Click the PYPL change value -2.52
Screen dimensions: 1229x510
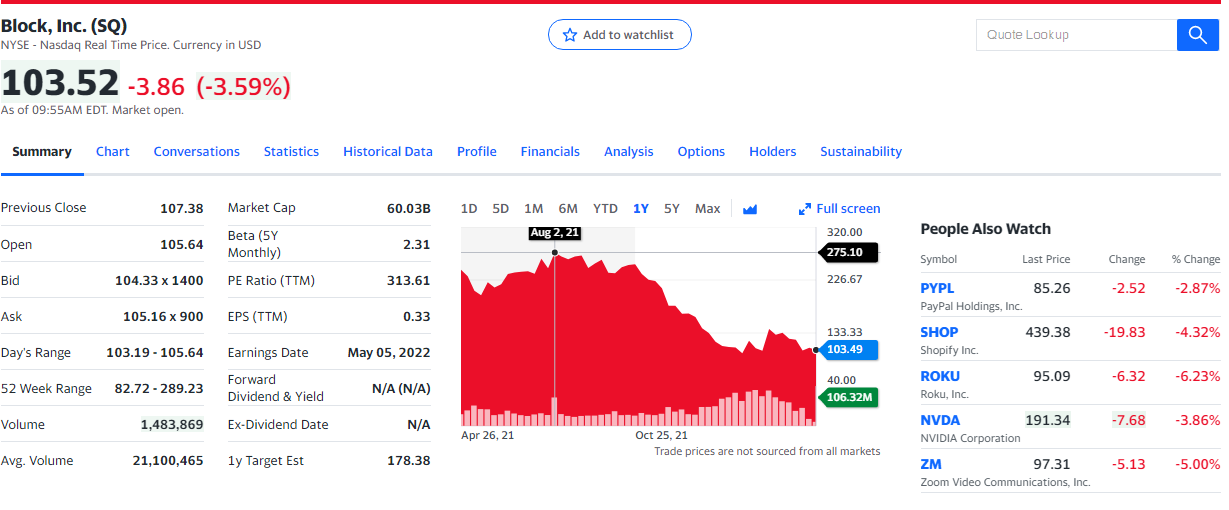click(1128, 288)
